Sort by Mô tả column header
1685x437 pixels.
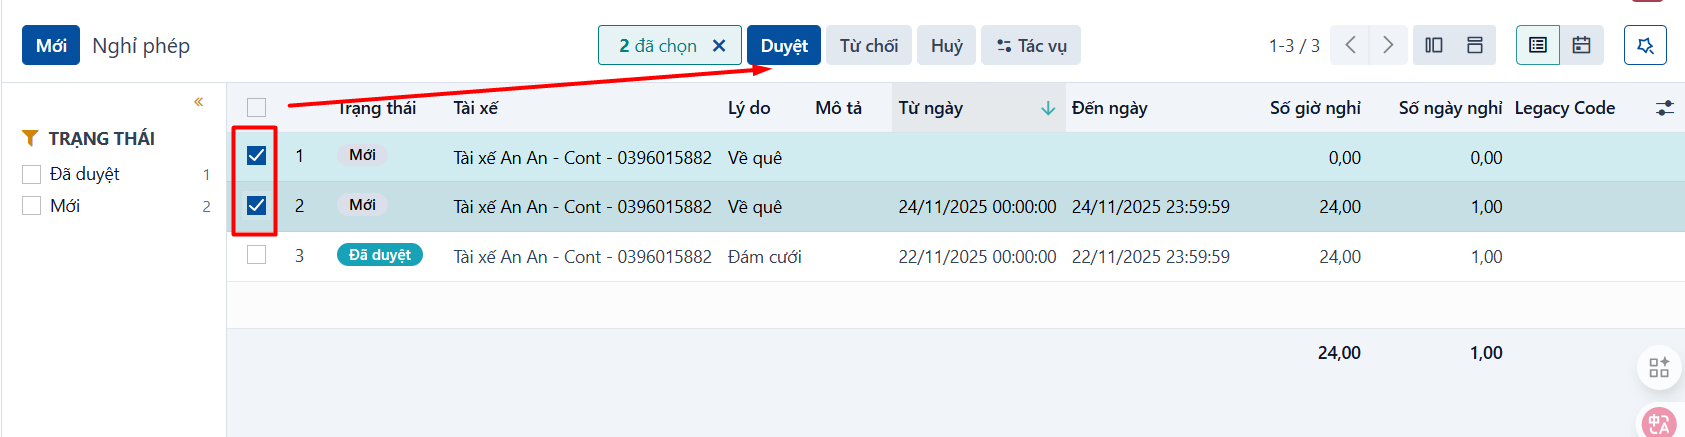pyautogui.click(x=838, y=108)
